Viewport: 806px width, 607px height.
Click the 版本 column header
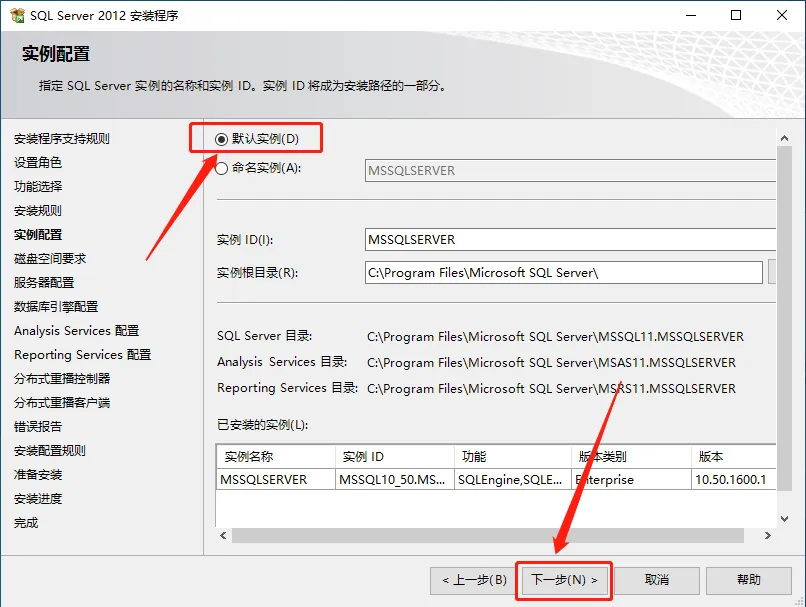(x=734, y=456)
